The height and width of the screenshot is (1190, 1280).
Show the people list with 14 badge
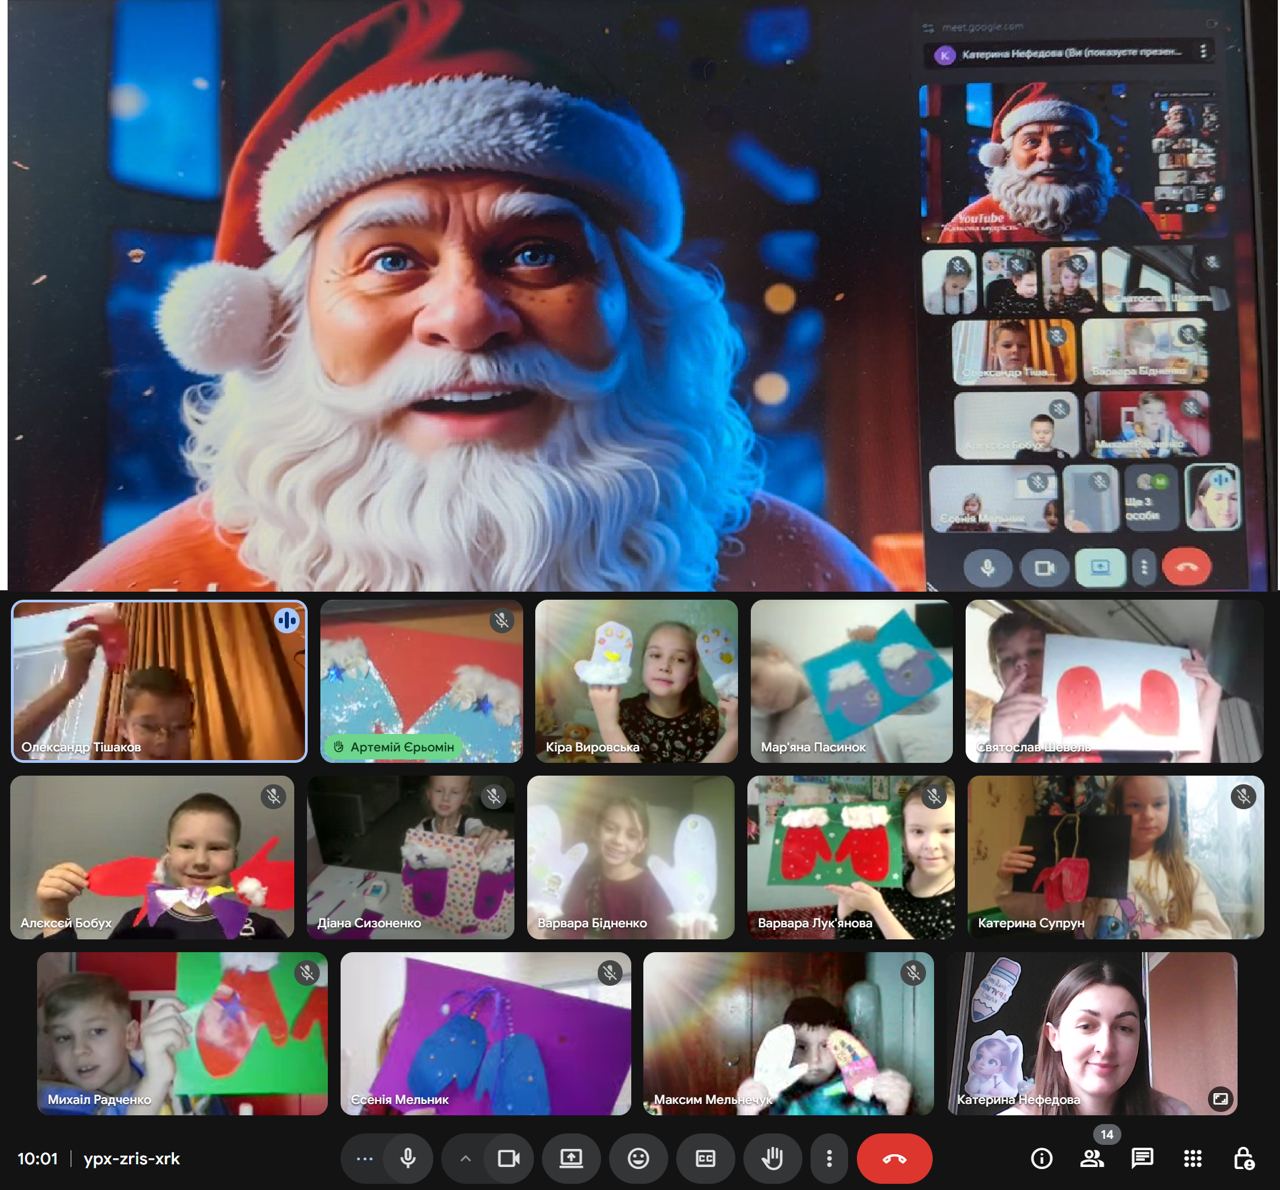tap(1092, 1158)
